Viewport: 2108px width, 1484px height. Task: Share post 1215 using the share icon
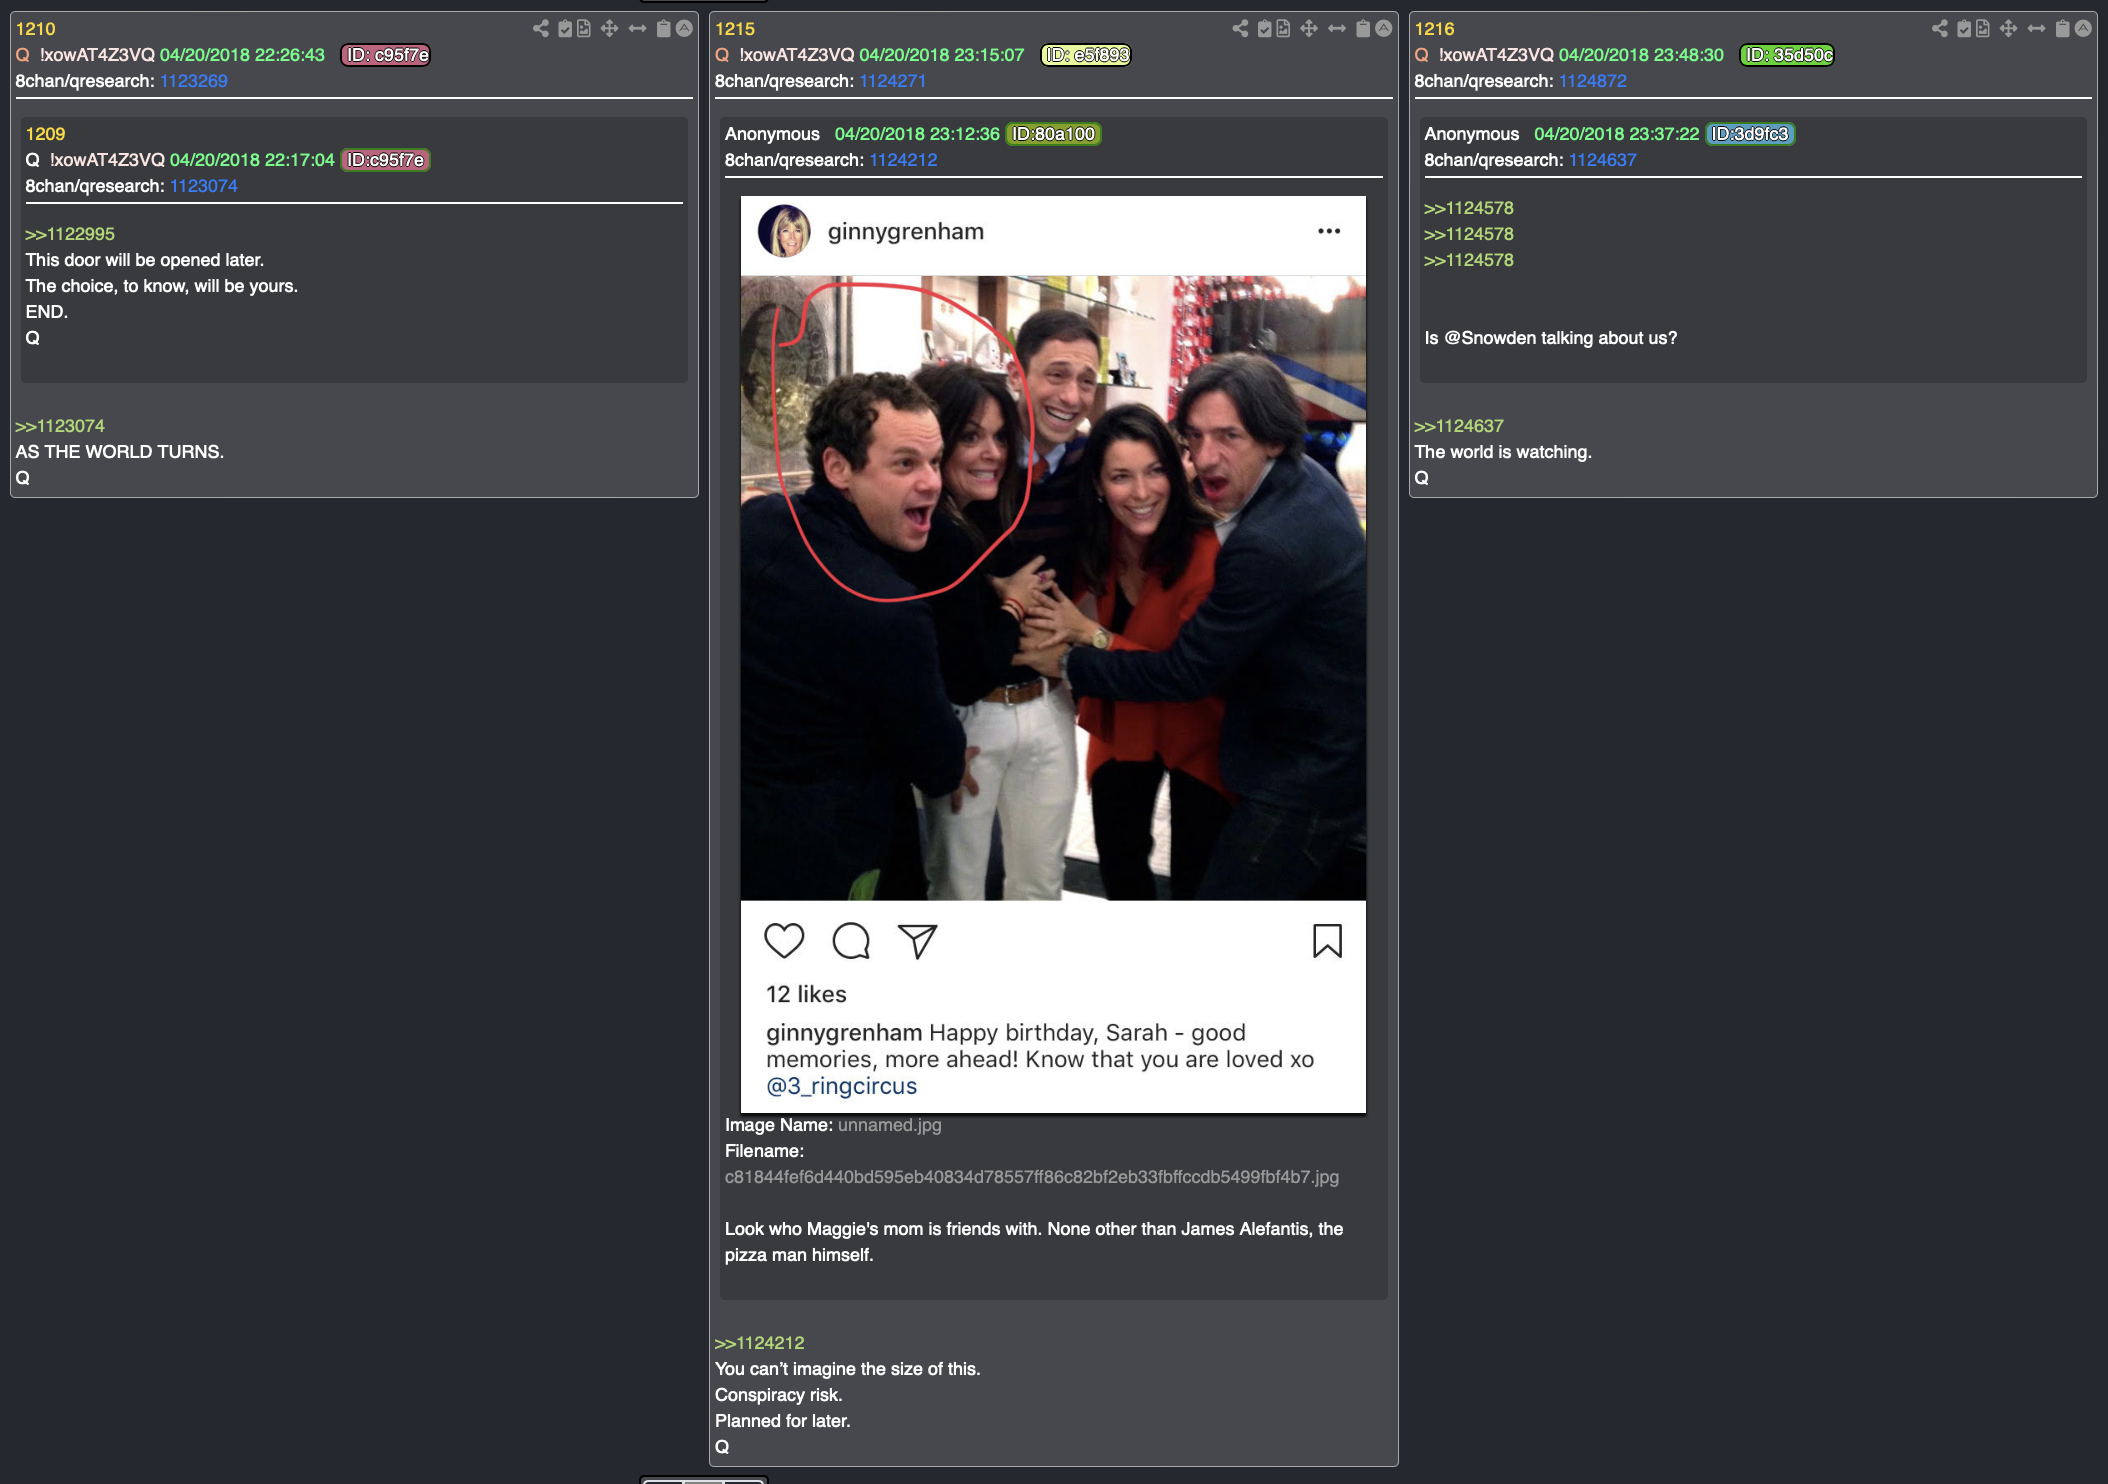(1240, 28)
